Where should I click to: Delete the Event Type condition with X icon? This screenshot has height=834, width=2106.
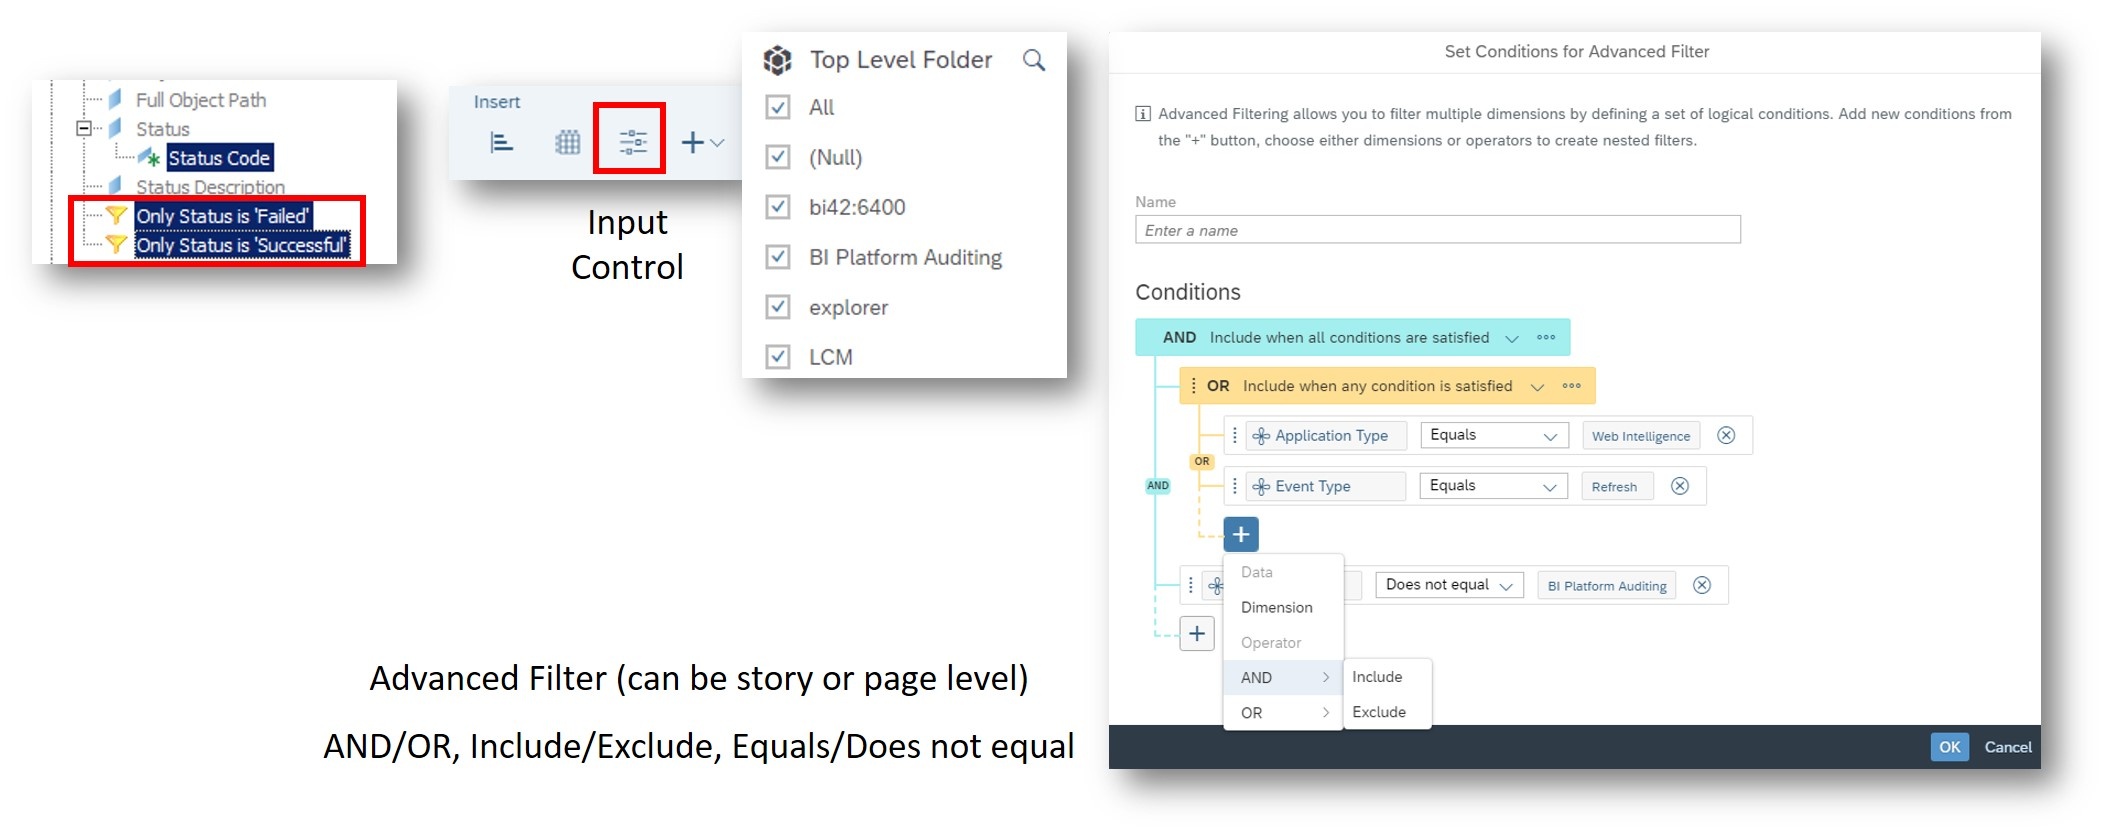(1680, 486)
